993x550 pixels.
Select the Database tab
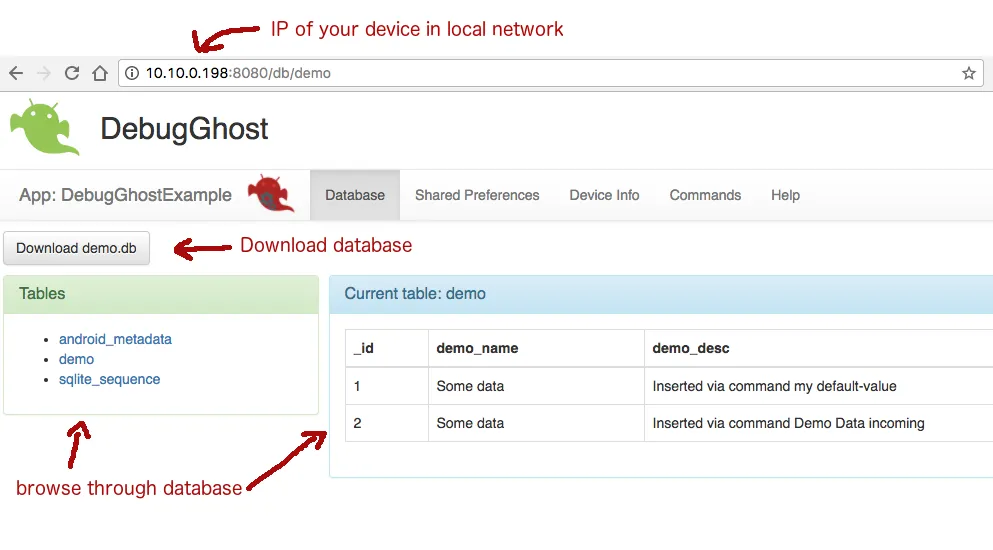pos(355,195)
